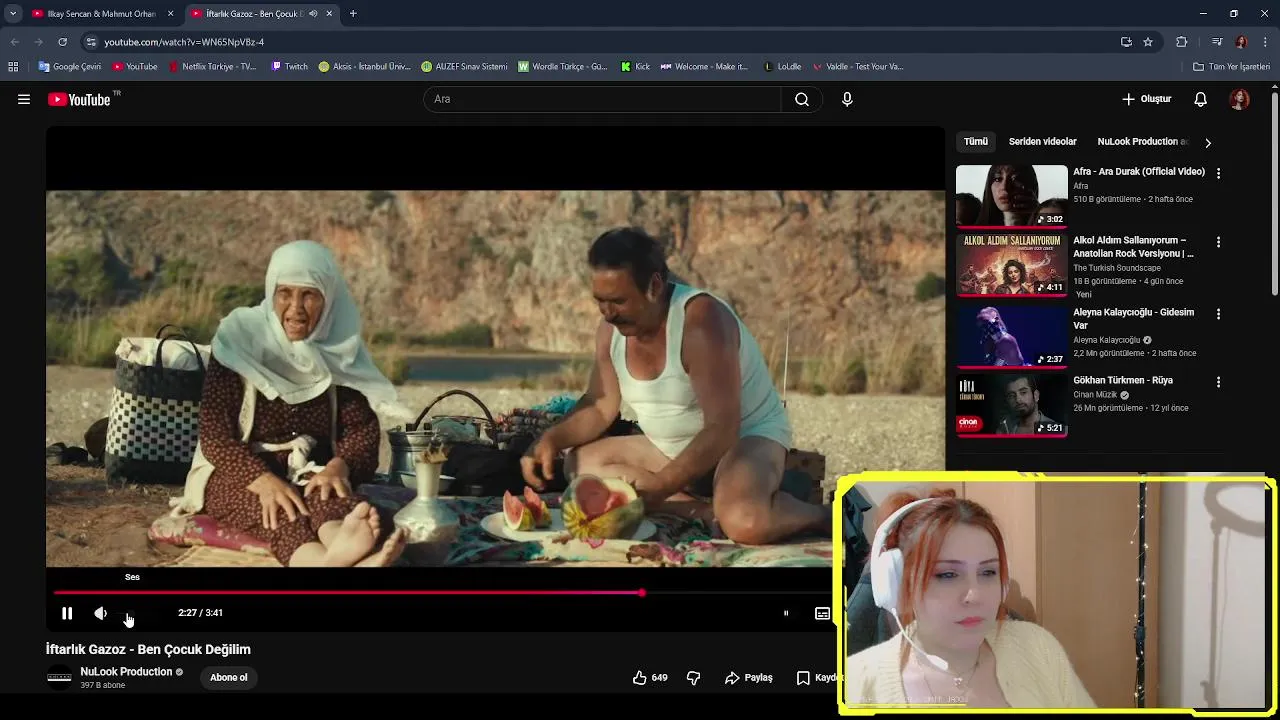Start voice search with the microphone icon
The height and width of the screenshot is (720, 1280).
pos(847,99)
